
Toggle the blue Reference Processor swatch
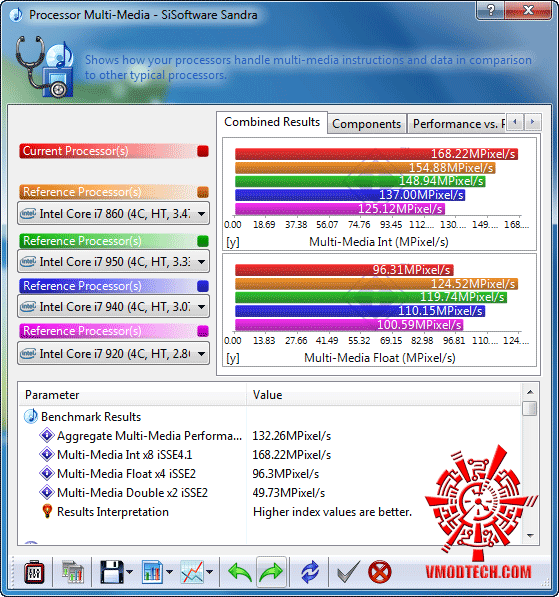pyautogui.click(x=203, y=286)
